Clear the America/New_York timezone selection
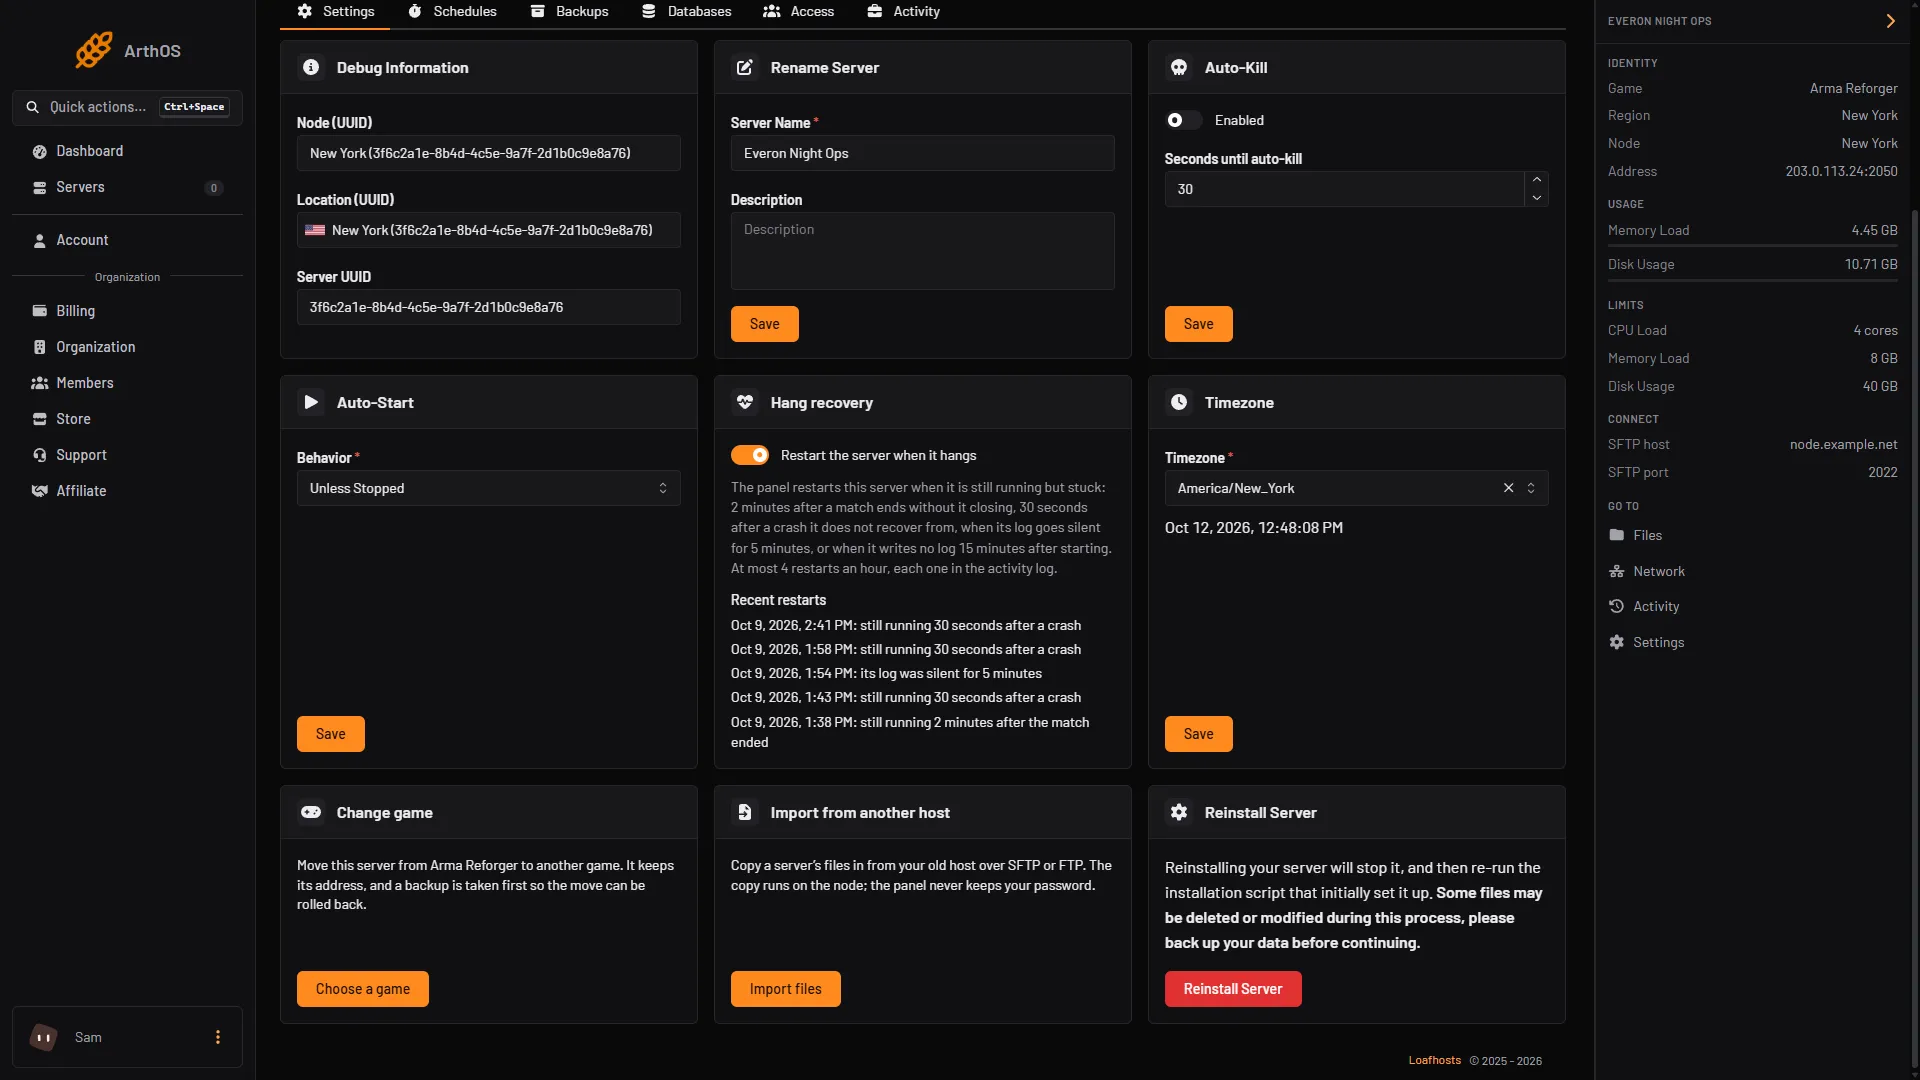 tap(1508, 488)
